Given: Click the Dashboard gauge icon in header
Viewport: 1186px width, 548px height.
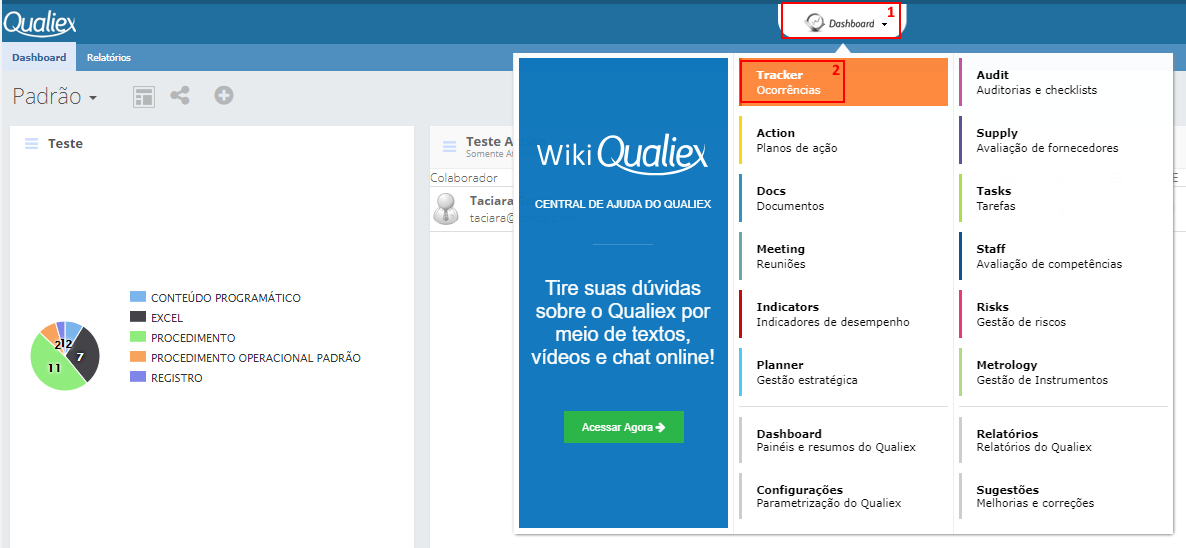Looking at the screenshot, I should pos(814,23).
